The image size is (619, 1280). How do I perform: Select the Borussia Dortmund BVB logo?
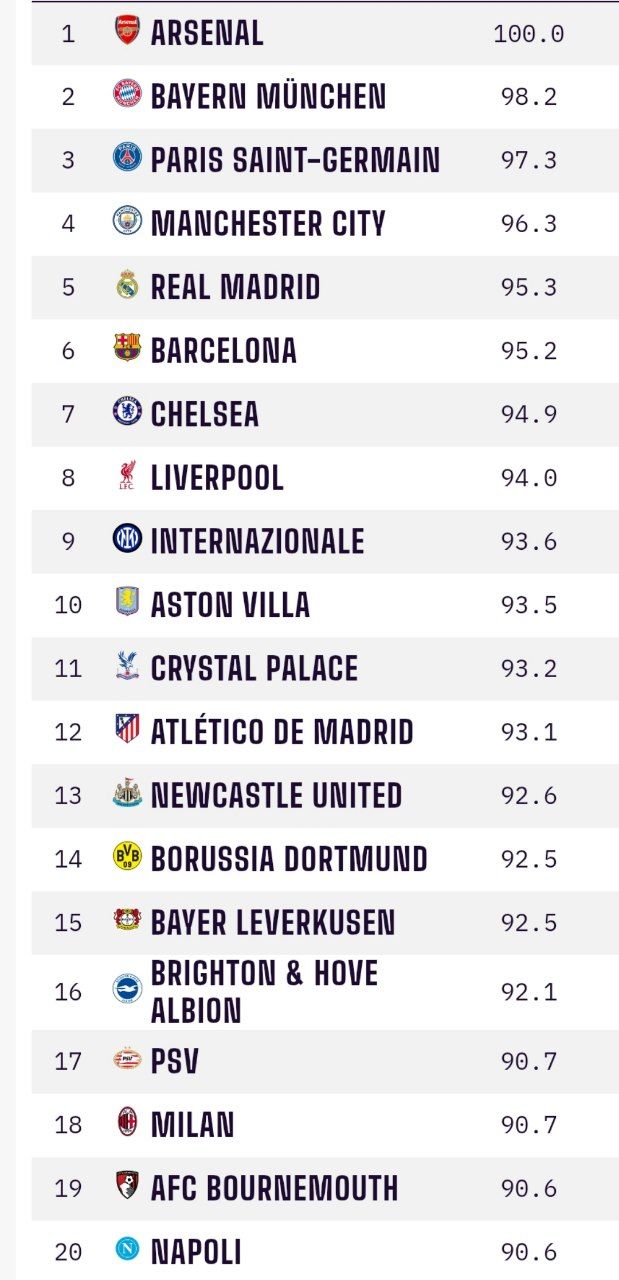tap(127, 857)
